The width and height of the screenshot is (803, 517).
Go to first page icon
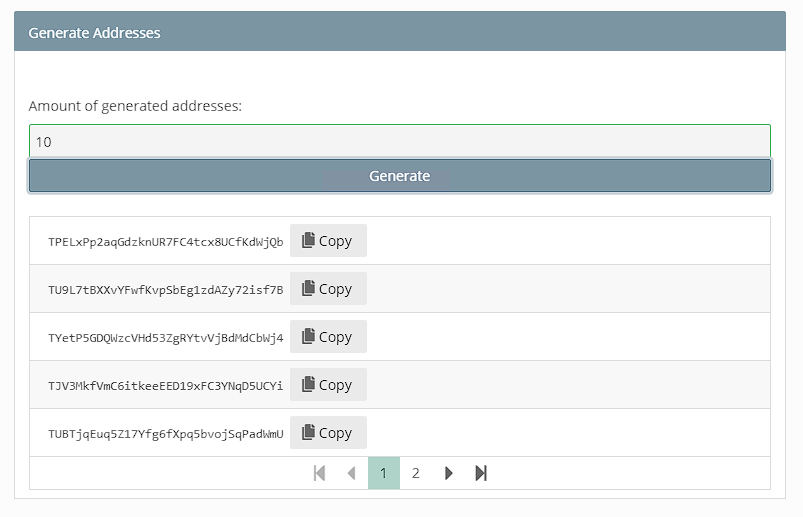coord(320,473)
